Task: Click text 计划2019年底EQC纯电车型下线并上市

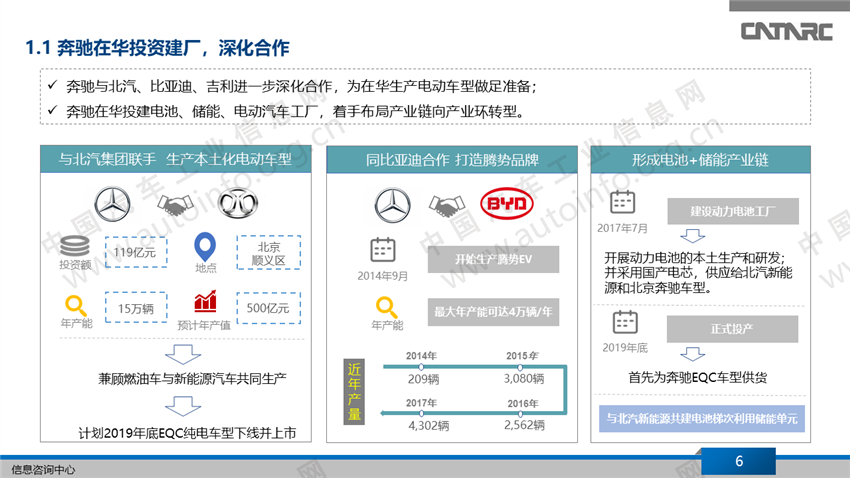Action: pos(188,433)
